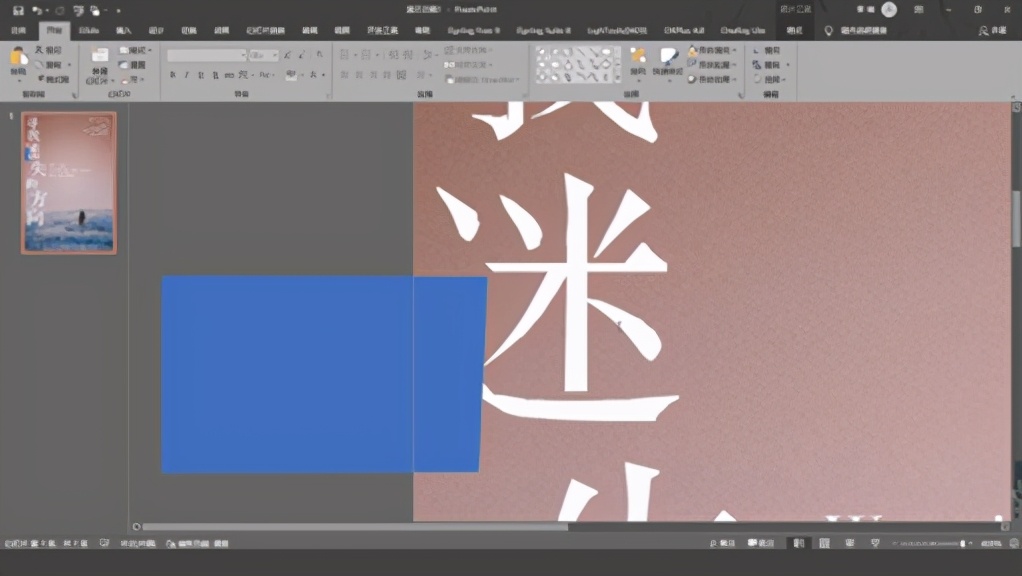Open the Shape Fill dropdown
Screen dimensions: 1022x576
point(712,50)
